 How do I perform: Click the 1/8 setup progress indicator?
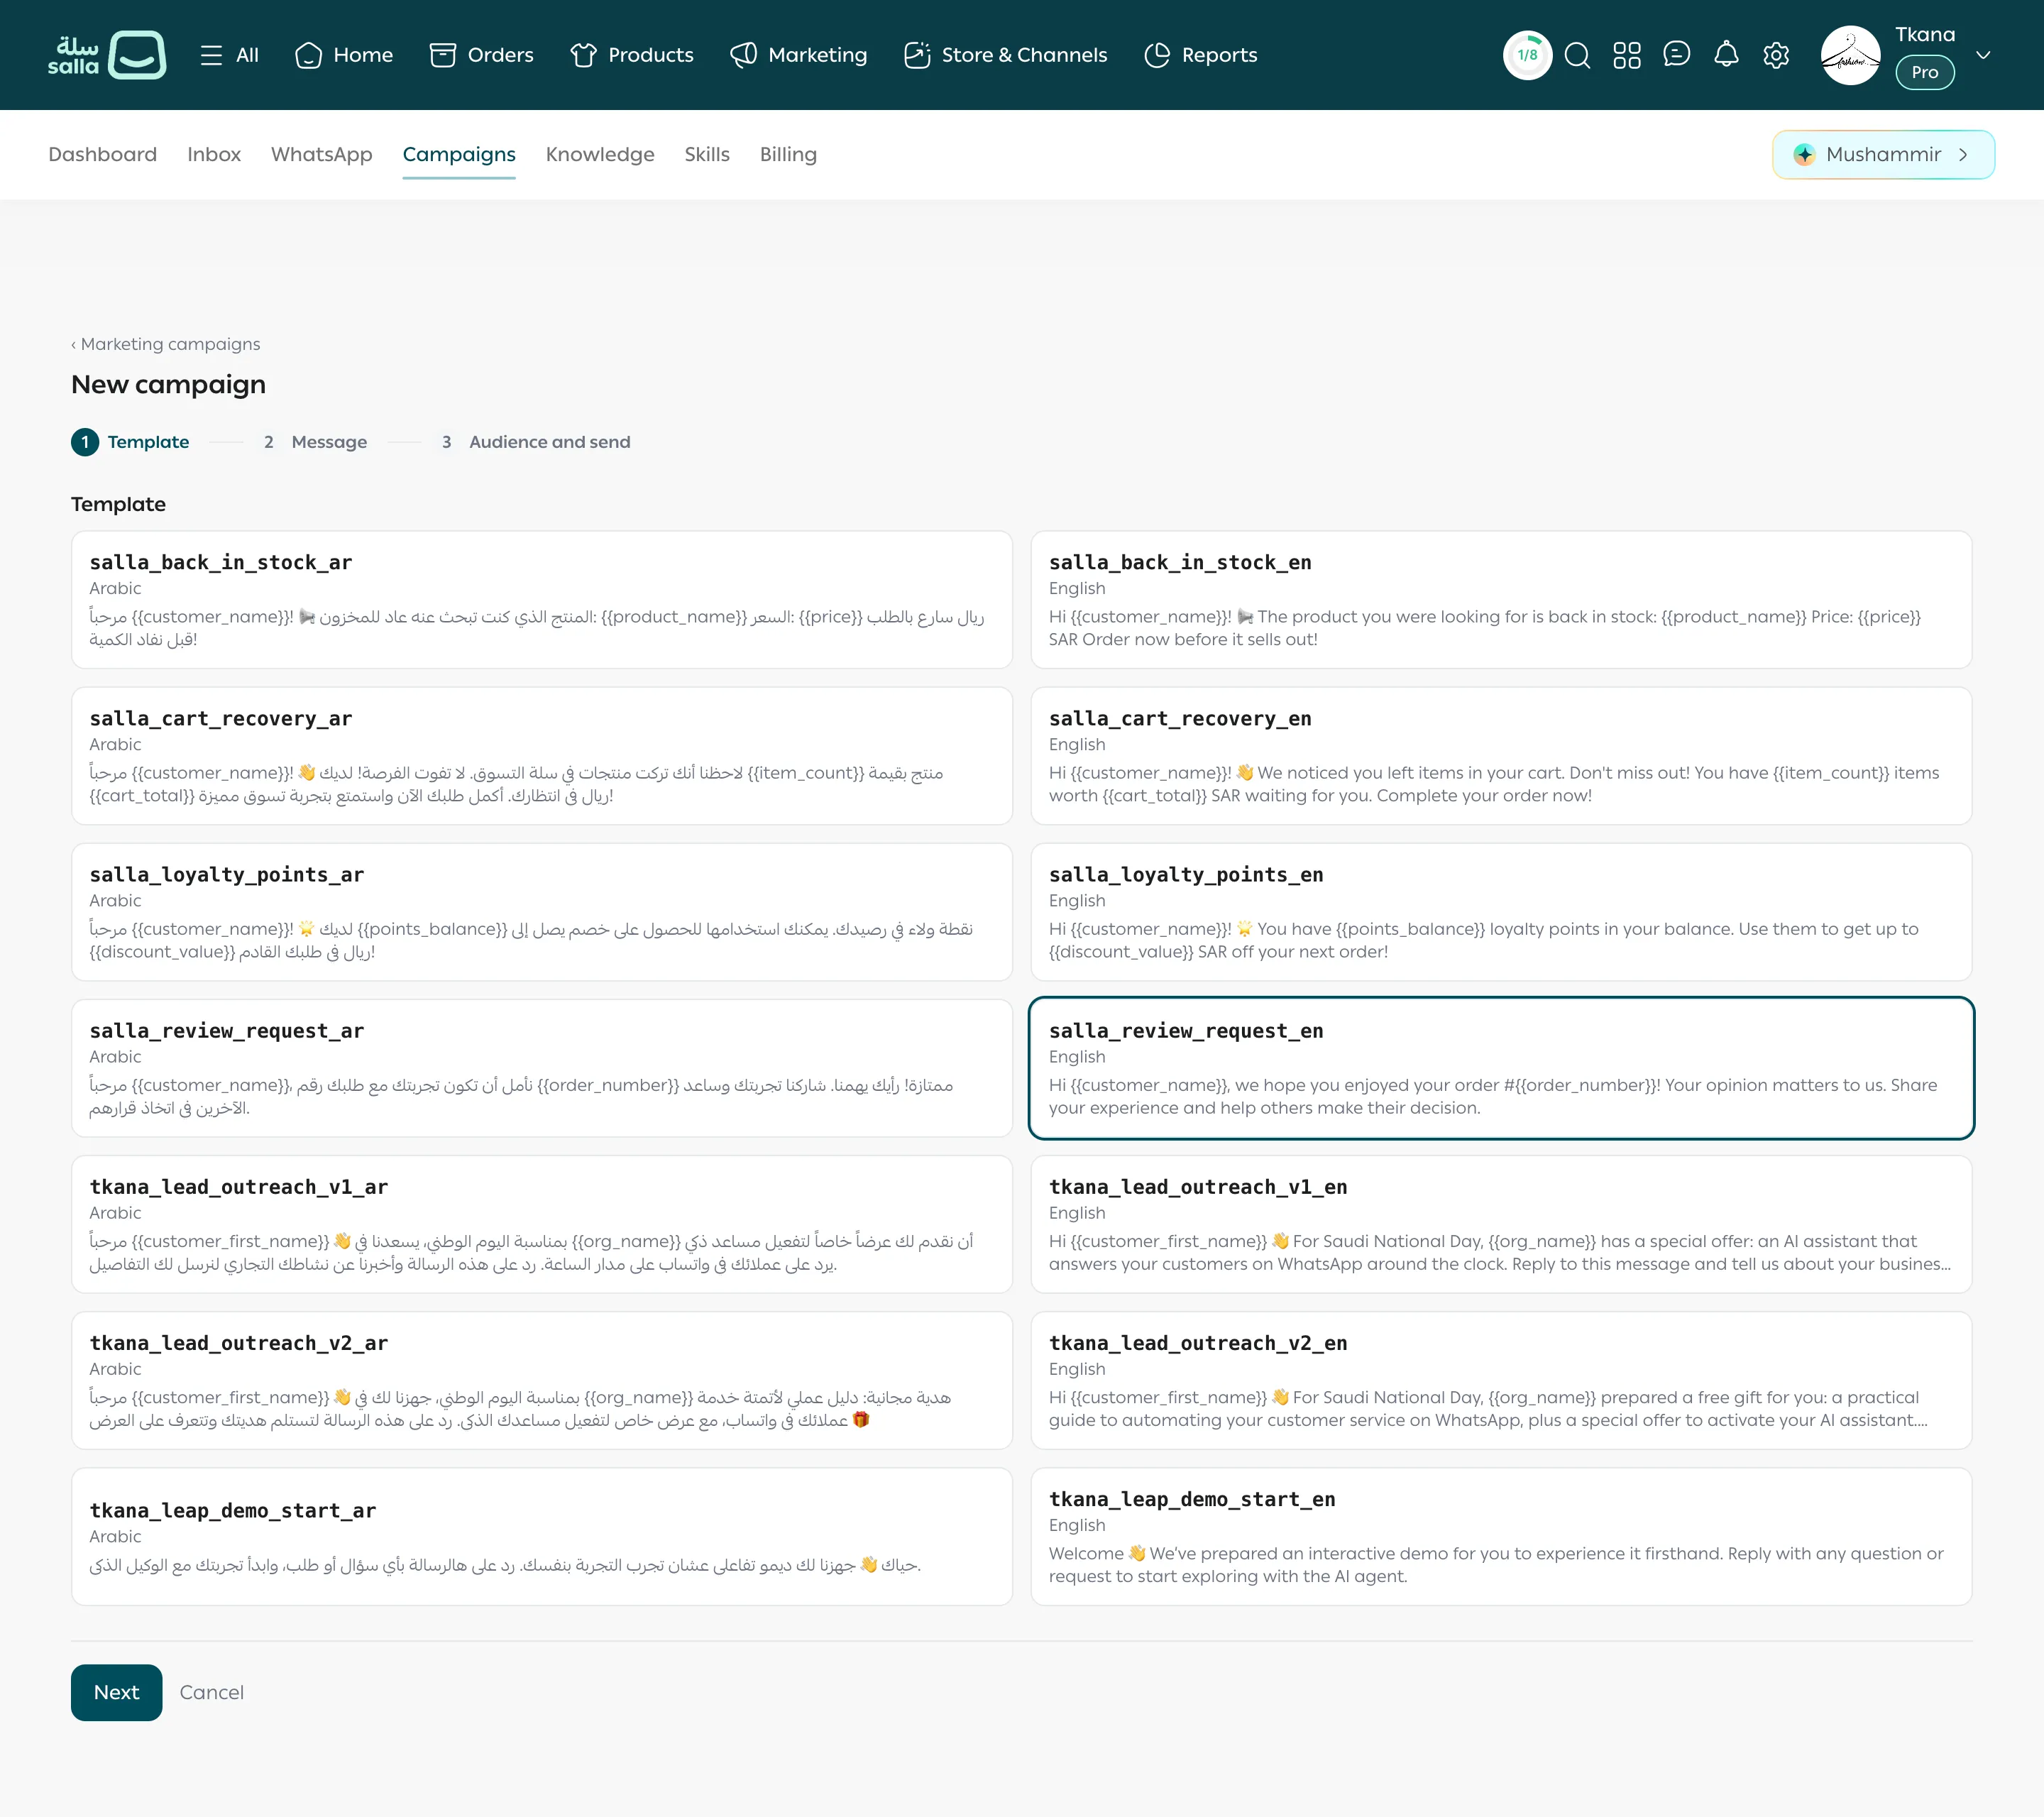click(x=1527, y=55)
